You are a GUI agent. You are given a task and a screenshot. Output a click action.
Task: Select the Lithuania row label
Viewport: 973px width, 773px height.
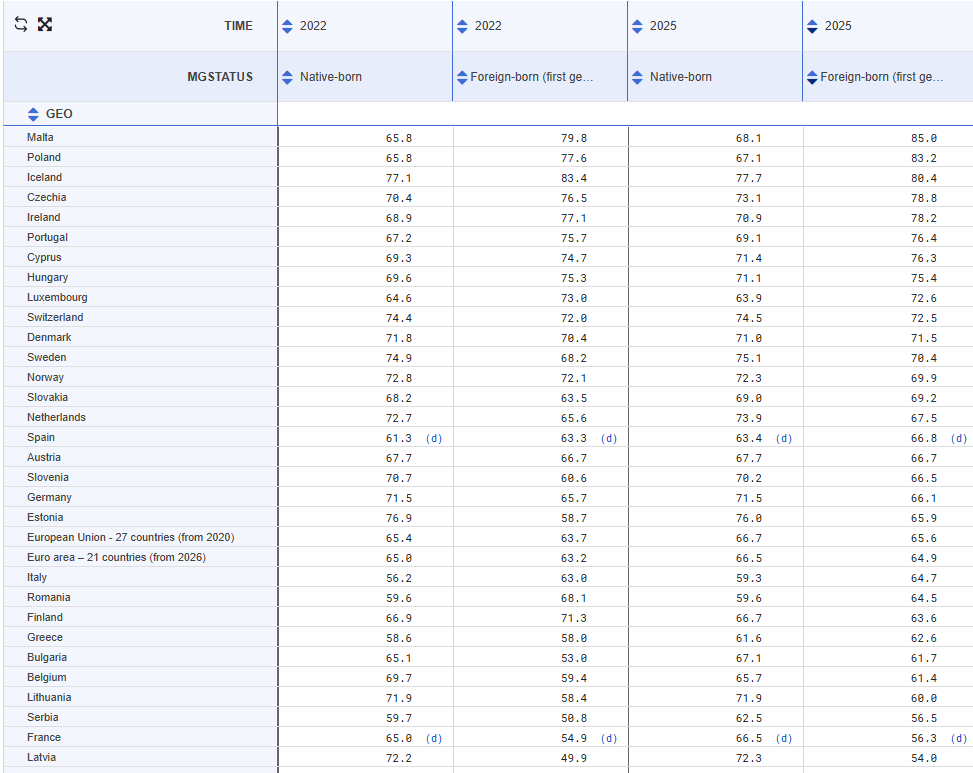point(49,697)
